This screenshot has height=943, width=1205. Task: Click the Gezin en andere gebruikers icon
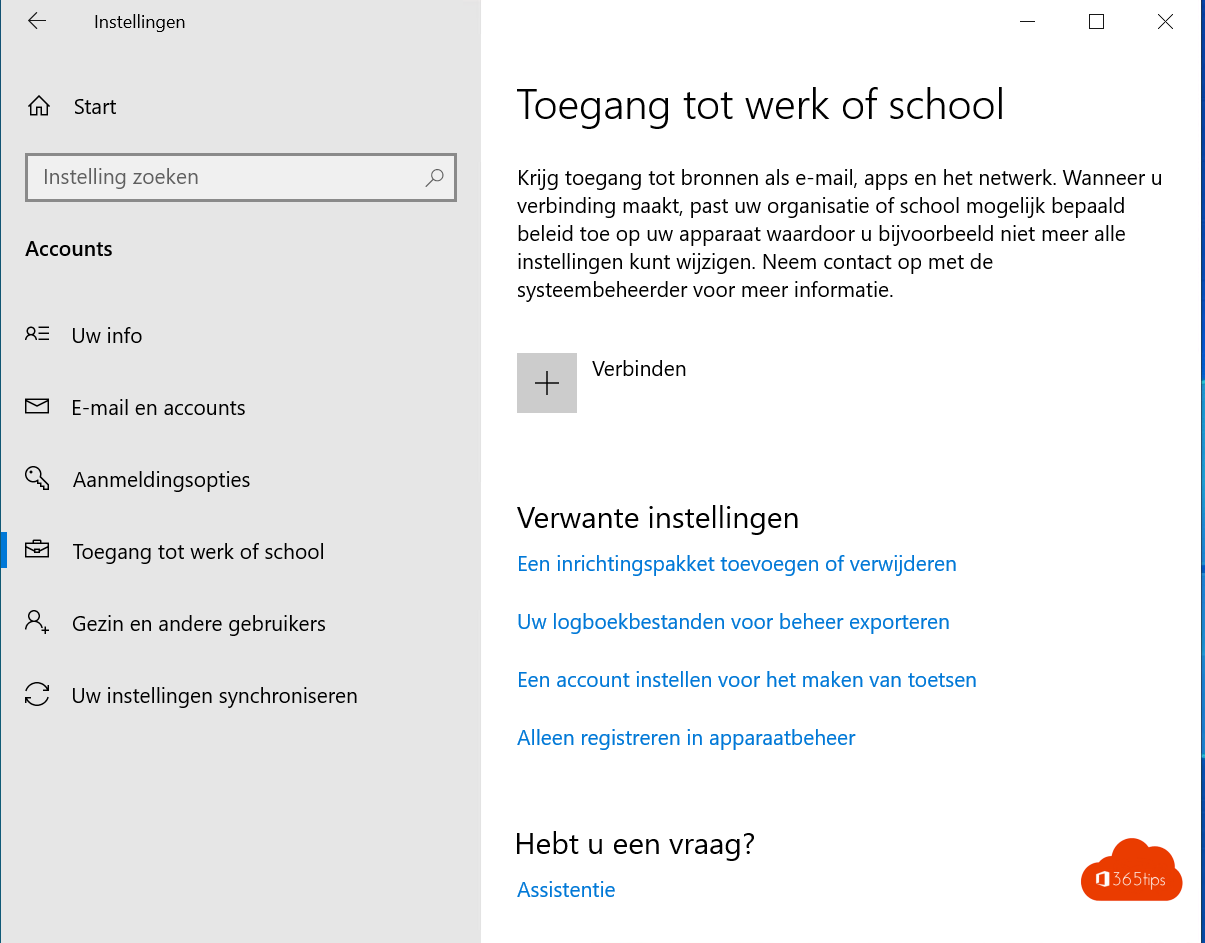37,622
